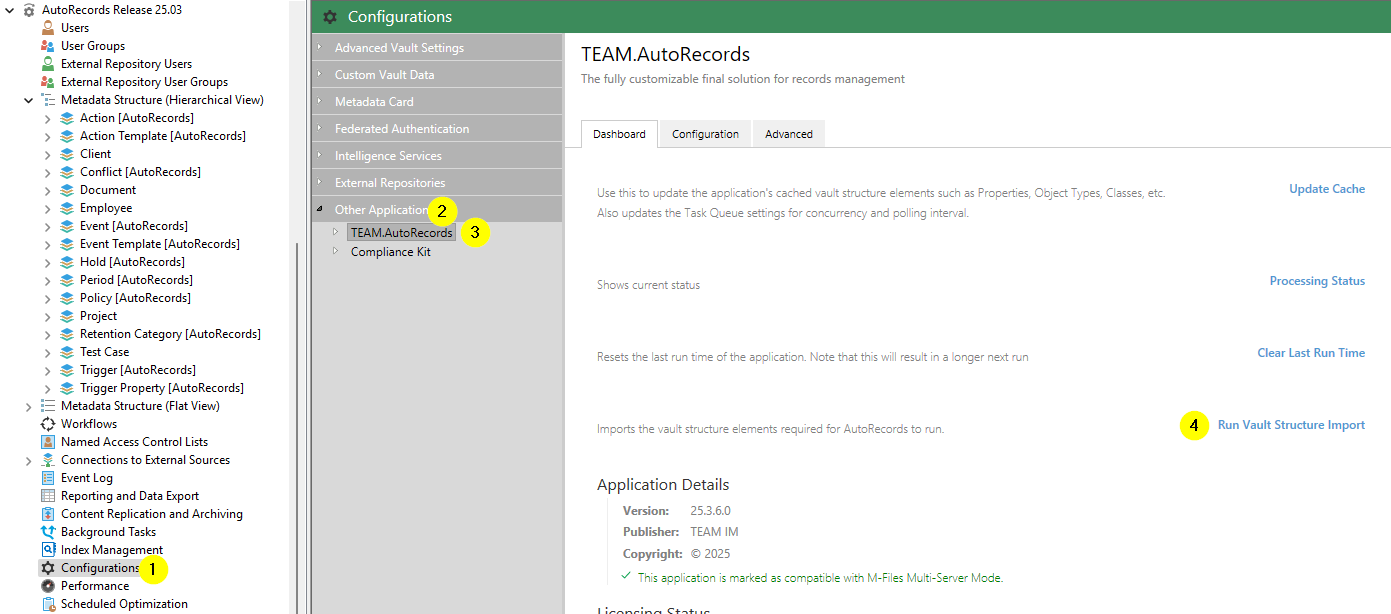Click the Reporting and Data Export icon
This screenshot has width=1391, height=614.
[x=48, y=496]
